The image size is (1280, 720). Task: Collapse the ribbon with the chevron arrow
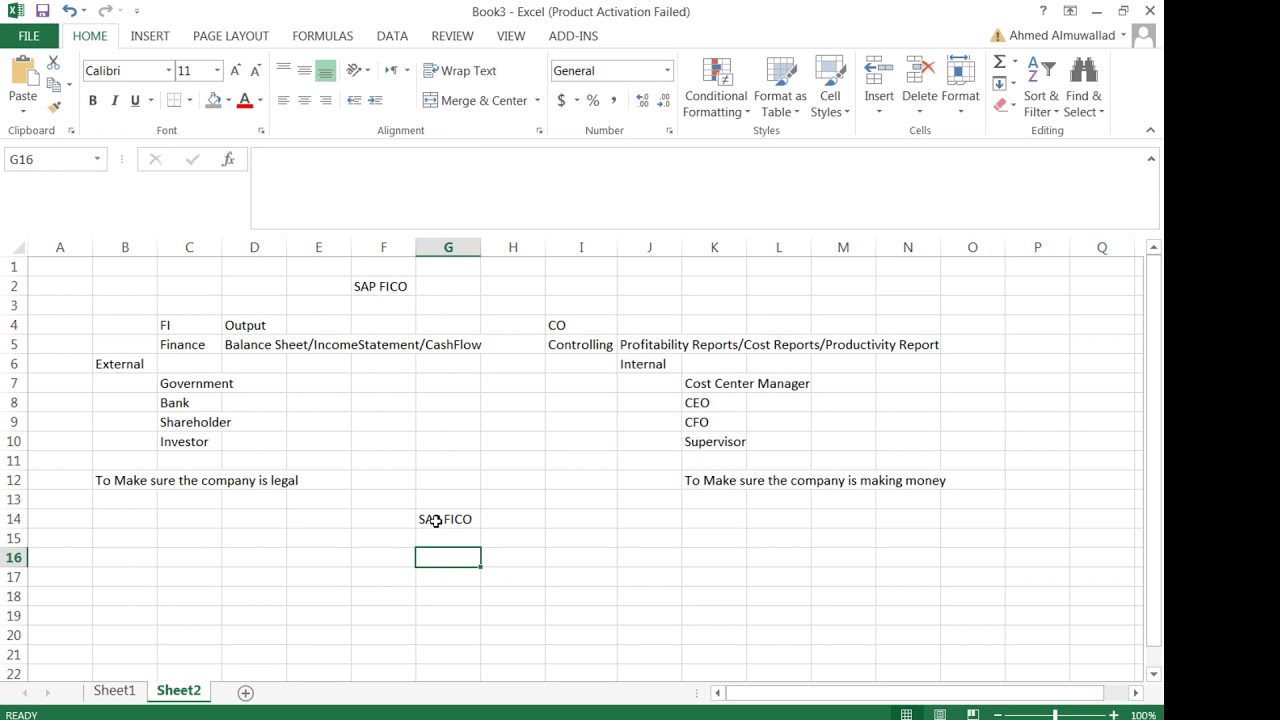1150,130
